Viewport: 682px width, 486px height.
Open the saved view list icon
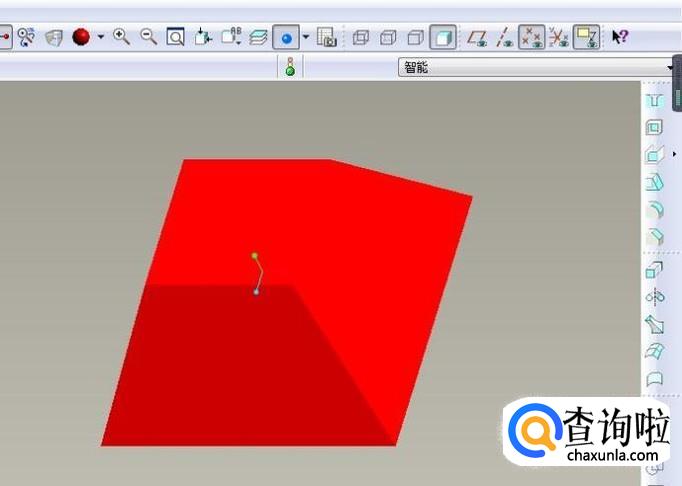point(231,37)
